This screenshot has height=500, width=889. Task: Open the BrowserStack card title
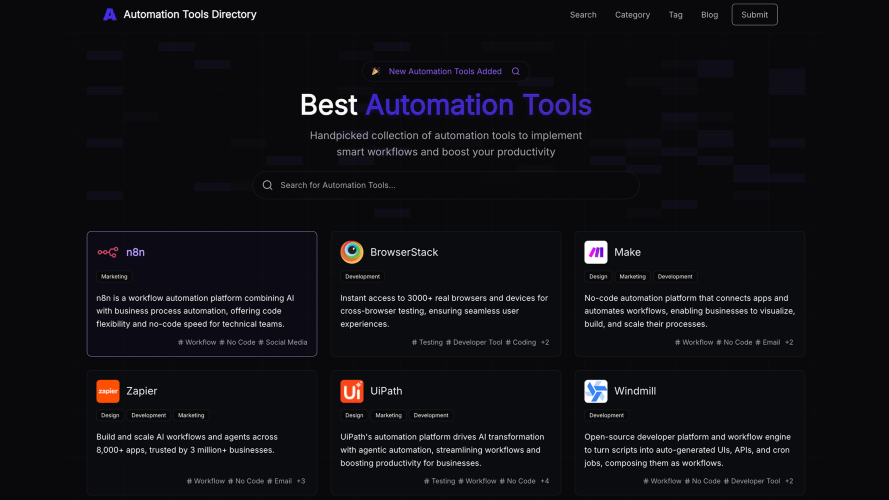tap(404, 252)
